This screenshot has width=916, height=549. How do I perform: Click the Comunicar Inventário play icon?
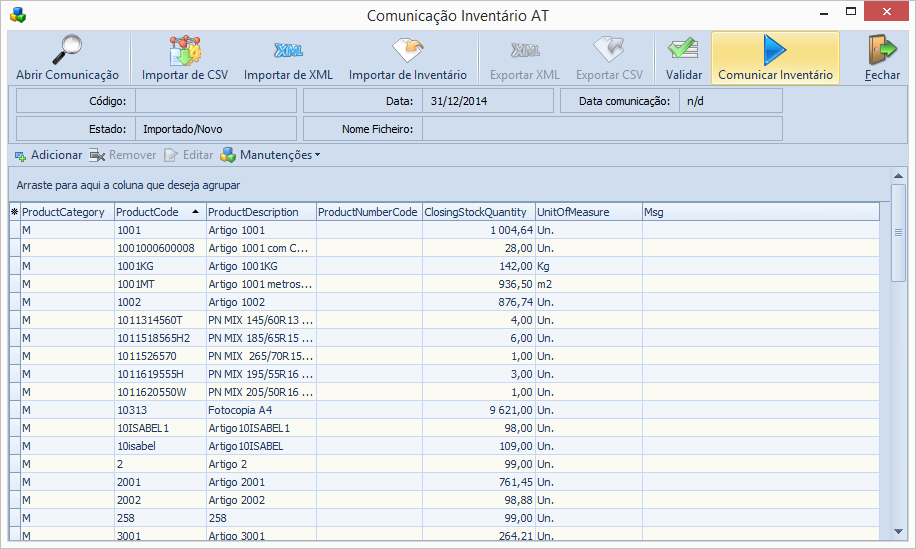[x=775, y=50]
